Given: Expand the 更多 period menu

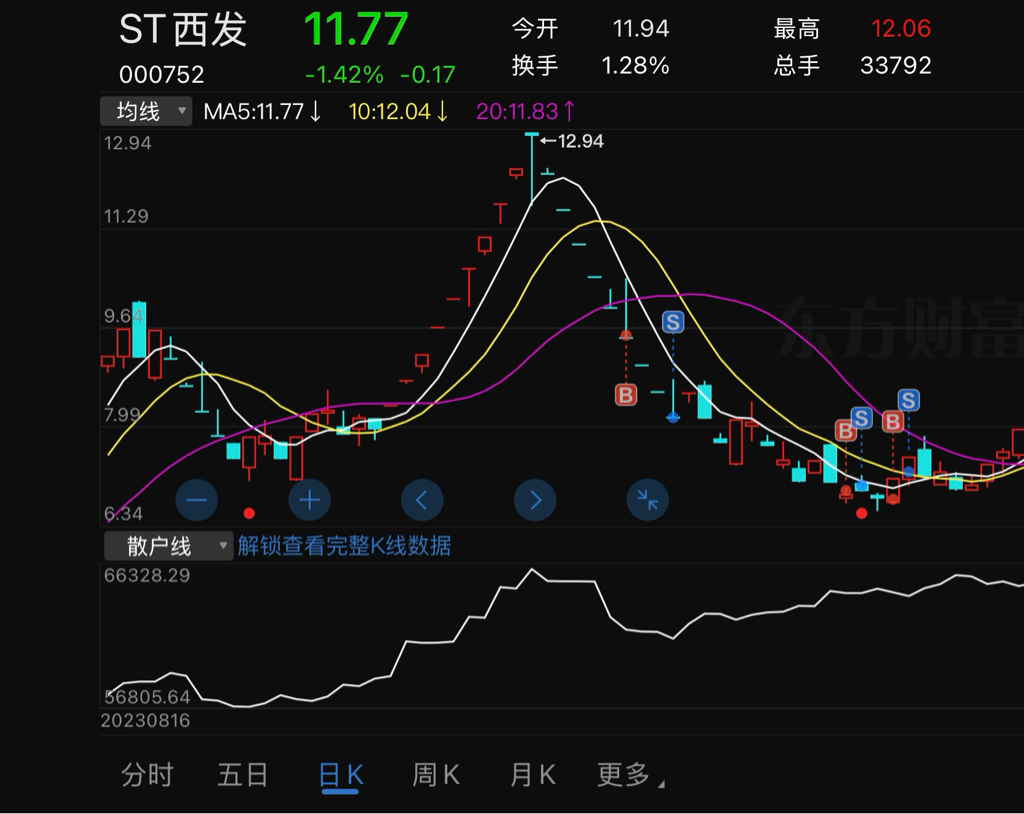Looking at the screenshot, I should pos(630,775).
